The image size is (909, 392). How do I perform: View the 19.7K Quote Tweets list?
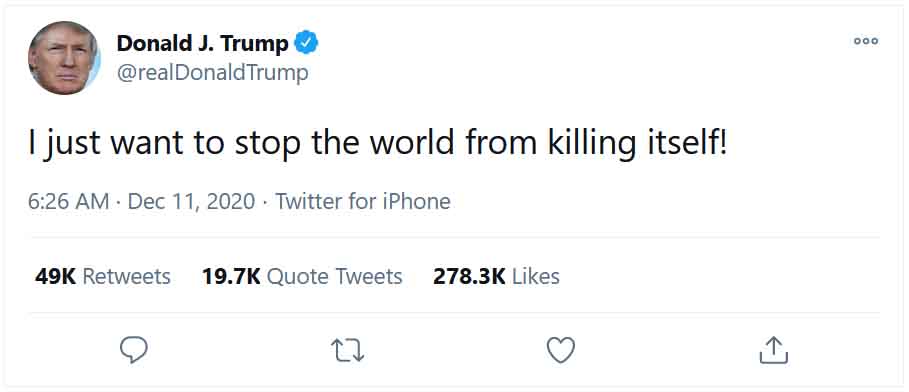coord(302,277)
